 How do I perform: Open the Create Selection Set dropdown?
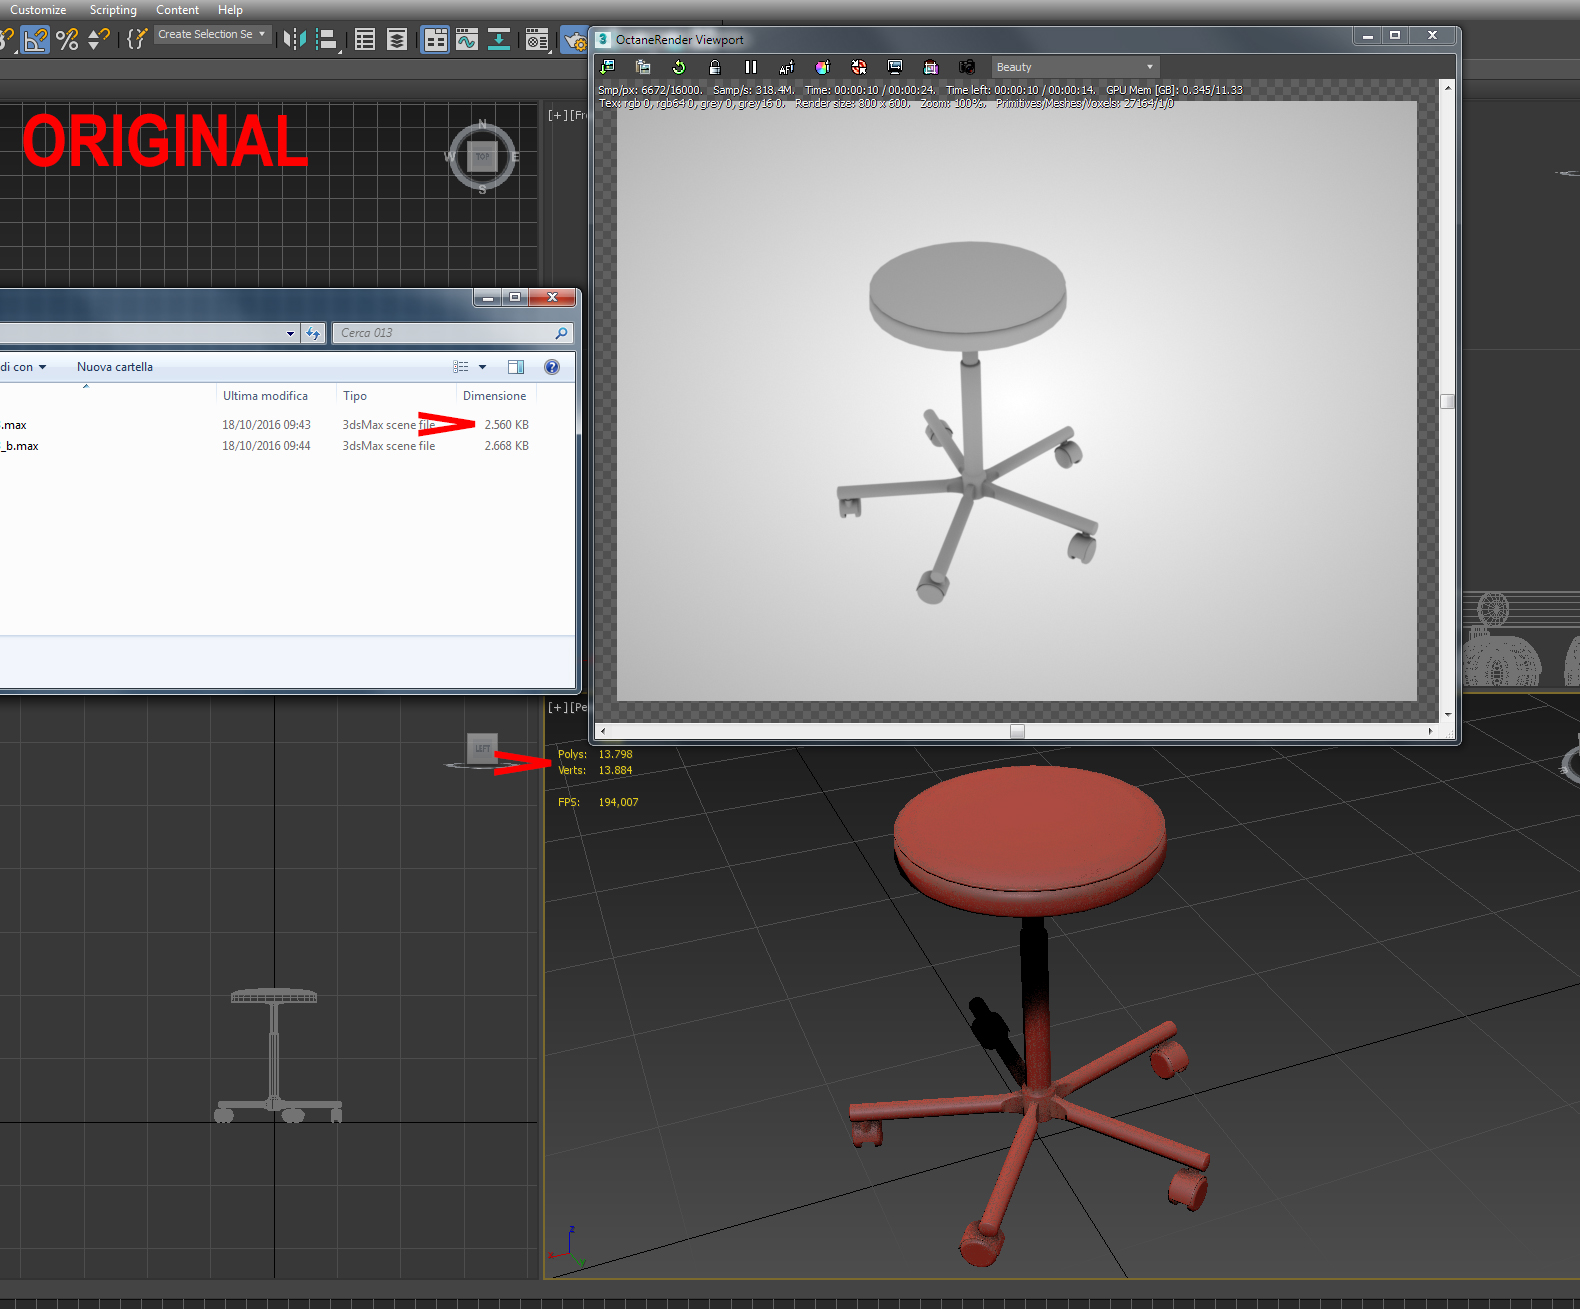pos(213,34)
